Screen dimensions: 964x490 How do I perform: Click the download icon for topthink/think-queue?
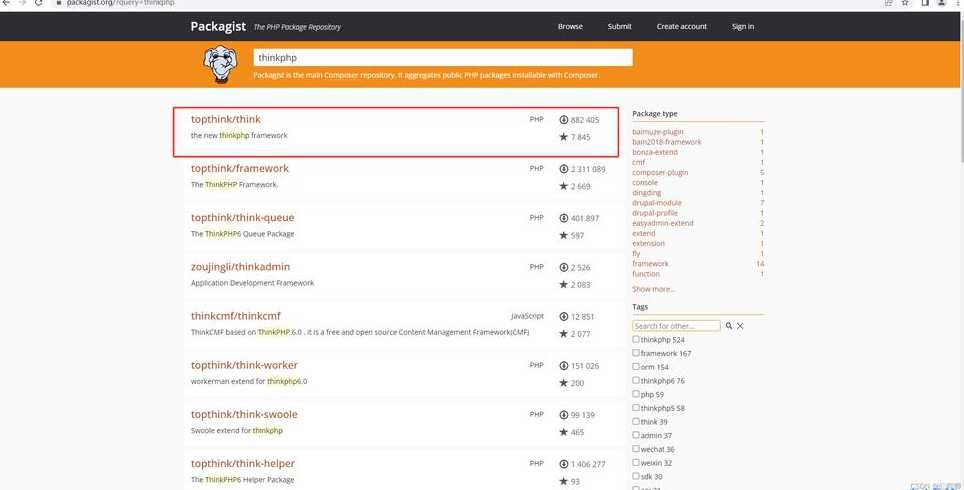click(563, 218)
